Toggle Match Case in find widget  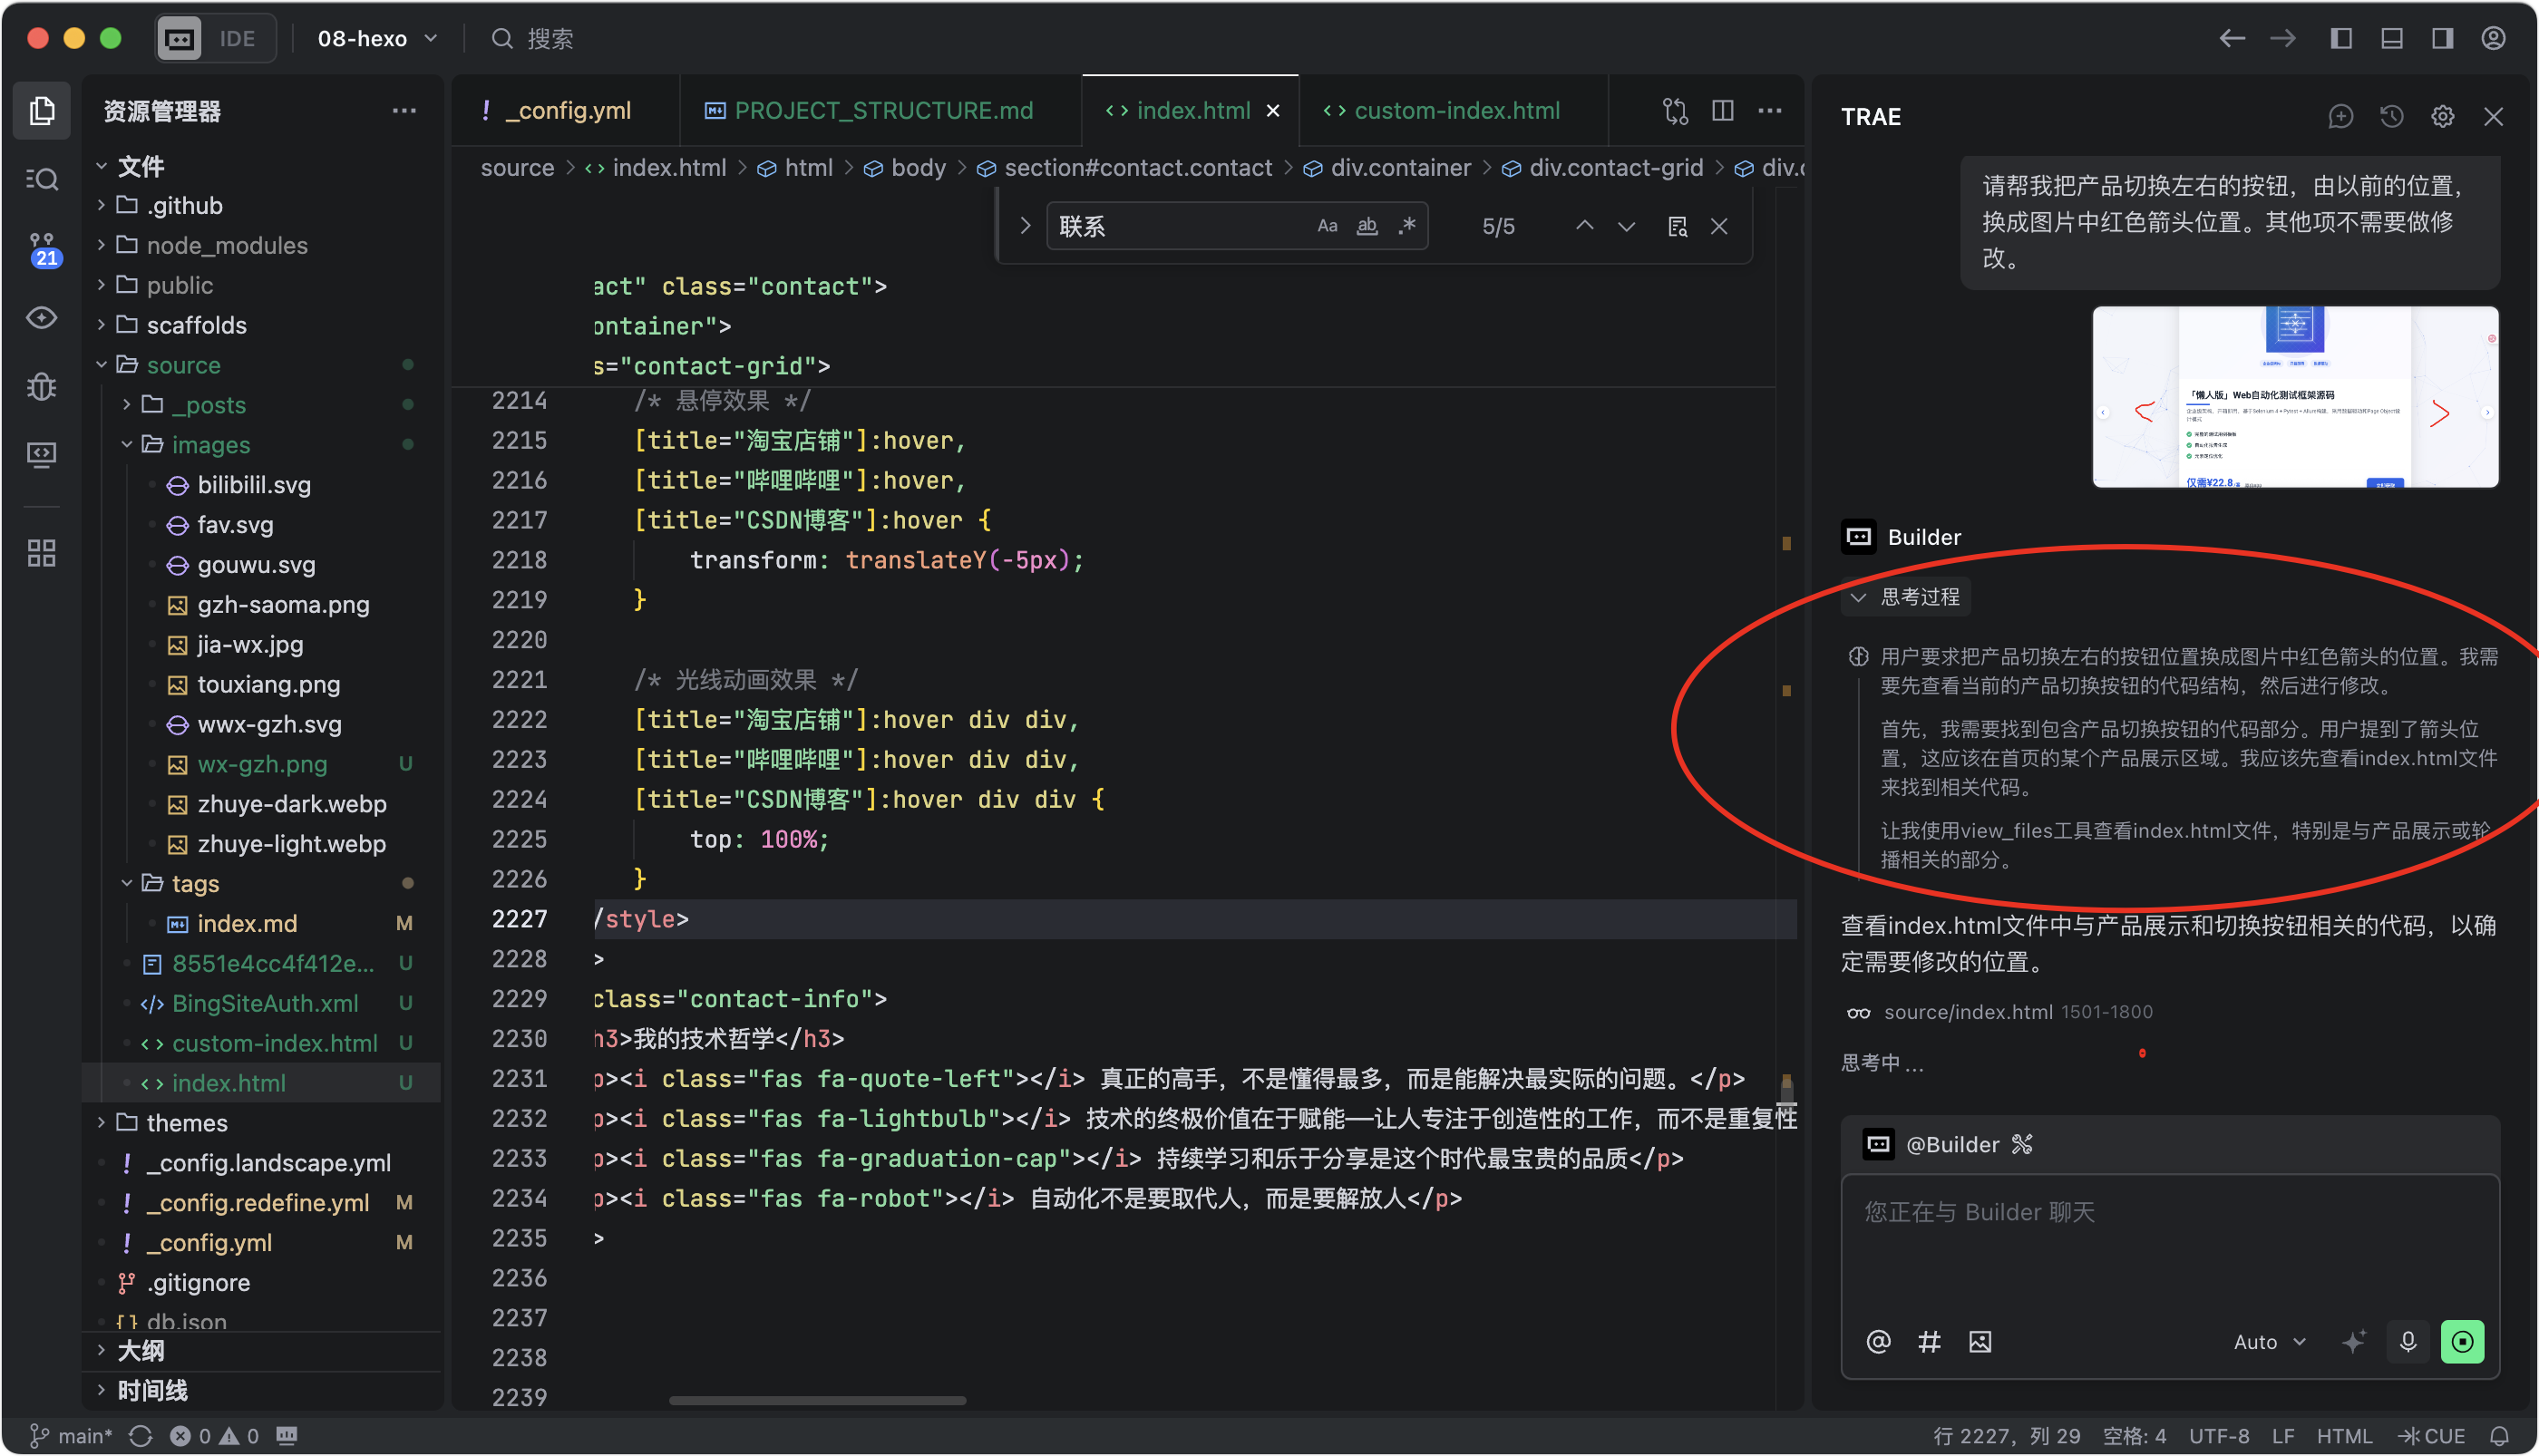pyautogui.click(x=1327, y=226)
